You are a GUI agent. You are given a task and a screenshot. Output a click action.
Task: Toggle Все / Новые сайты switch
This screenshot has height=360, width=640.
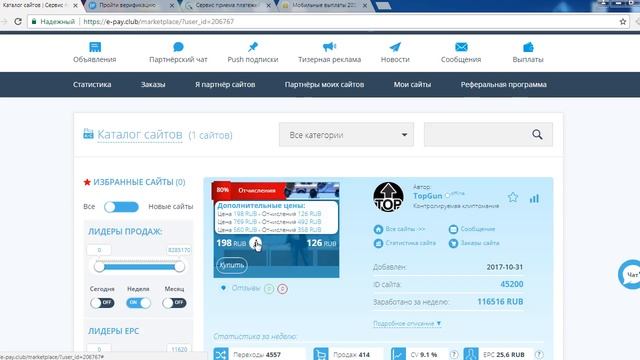[121, 207]
